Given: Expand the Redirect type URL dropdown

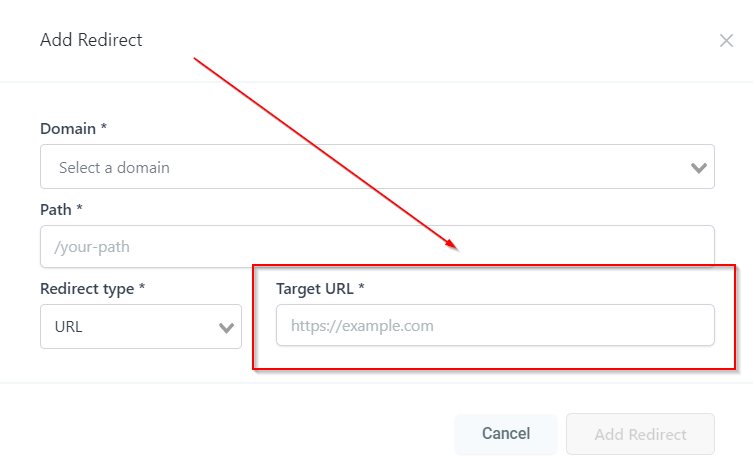Looking at the screenshot, I should click(140, 327).
